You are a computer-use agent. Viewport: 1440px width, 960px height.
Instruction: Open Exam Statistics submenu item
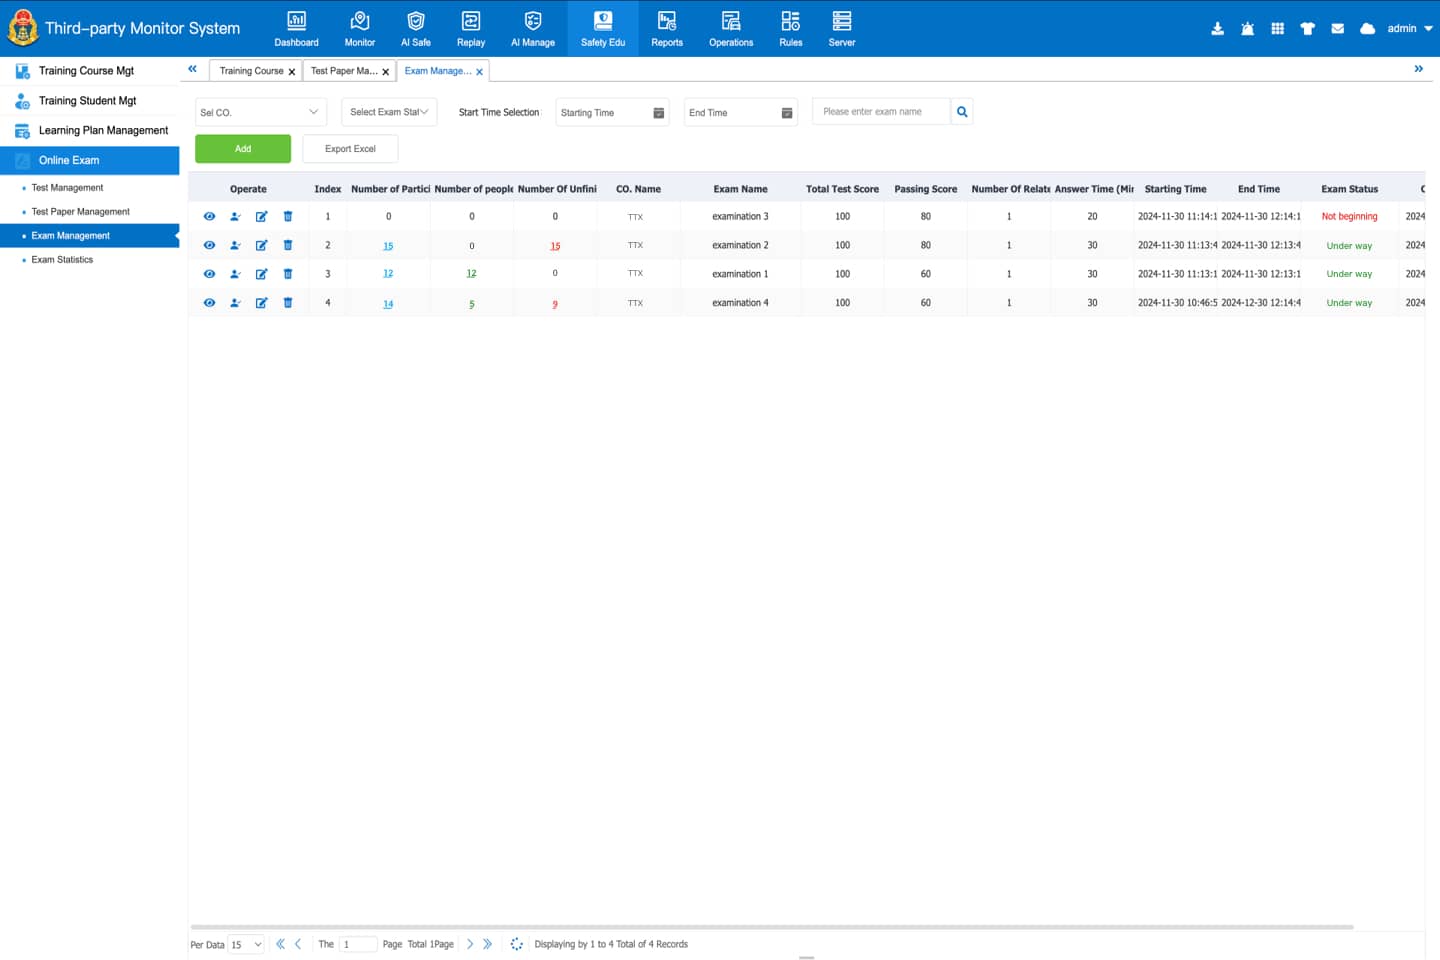click(x=62, y=260)
